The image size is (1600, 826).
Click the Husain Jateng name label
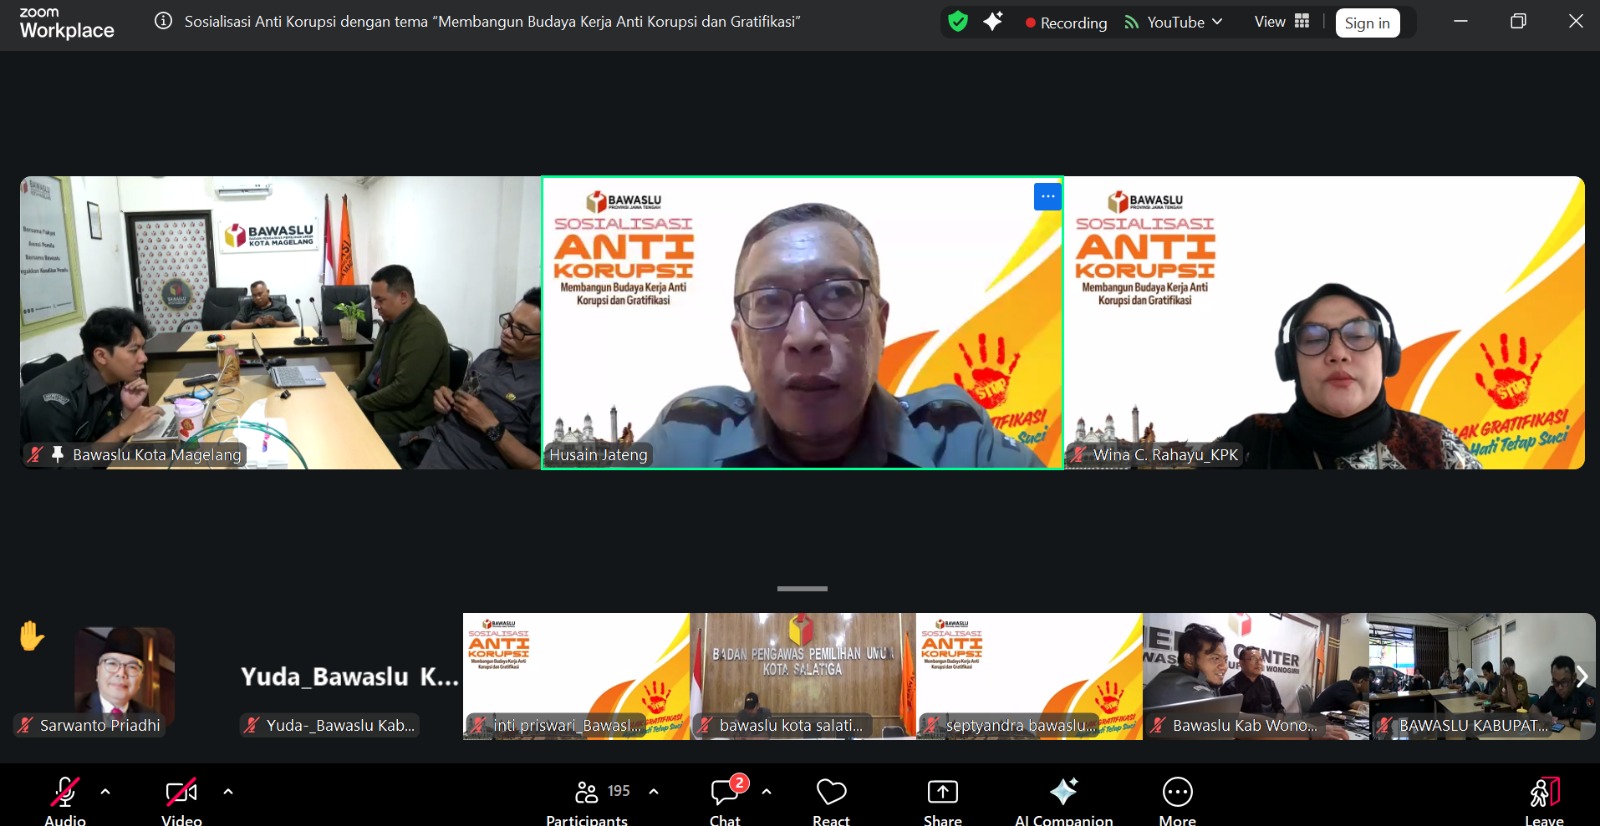[x=598, y=455]
